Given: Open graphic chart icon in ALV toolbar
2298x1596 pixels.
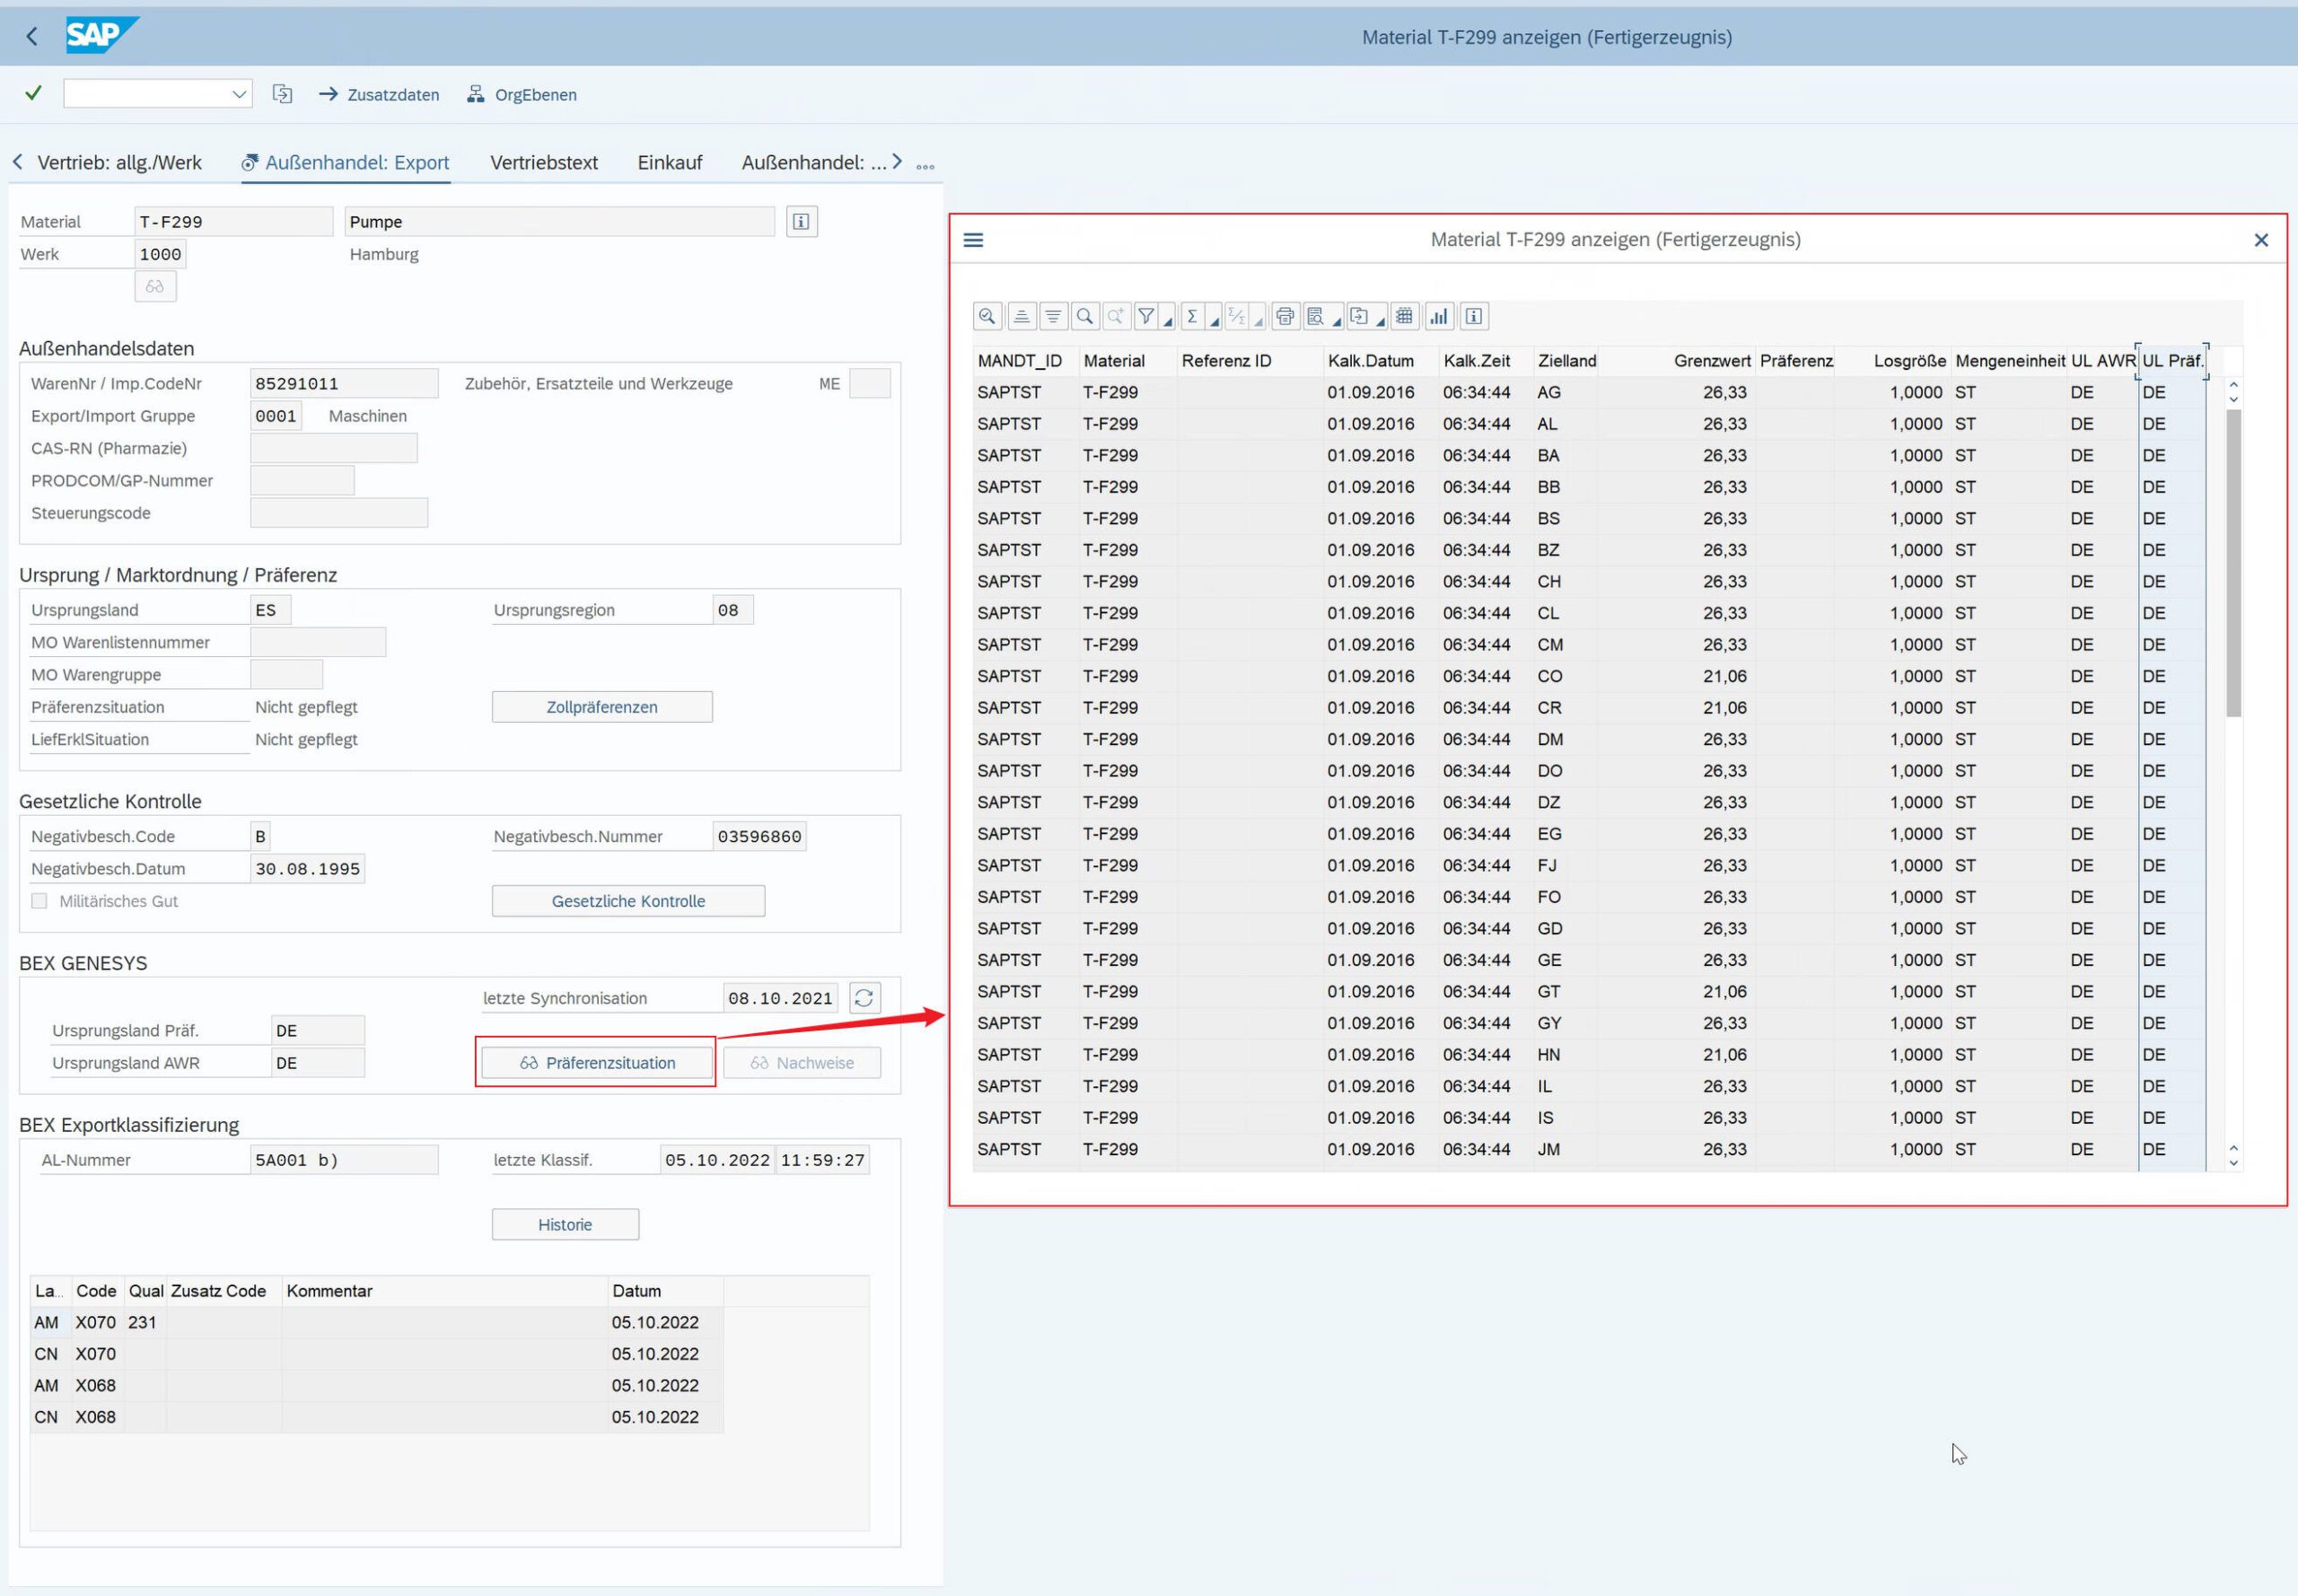Looking at the screenshot, I should pyautogui.click(x=1439, y=317).
